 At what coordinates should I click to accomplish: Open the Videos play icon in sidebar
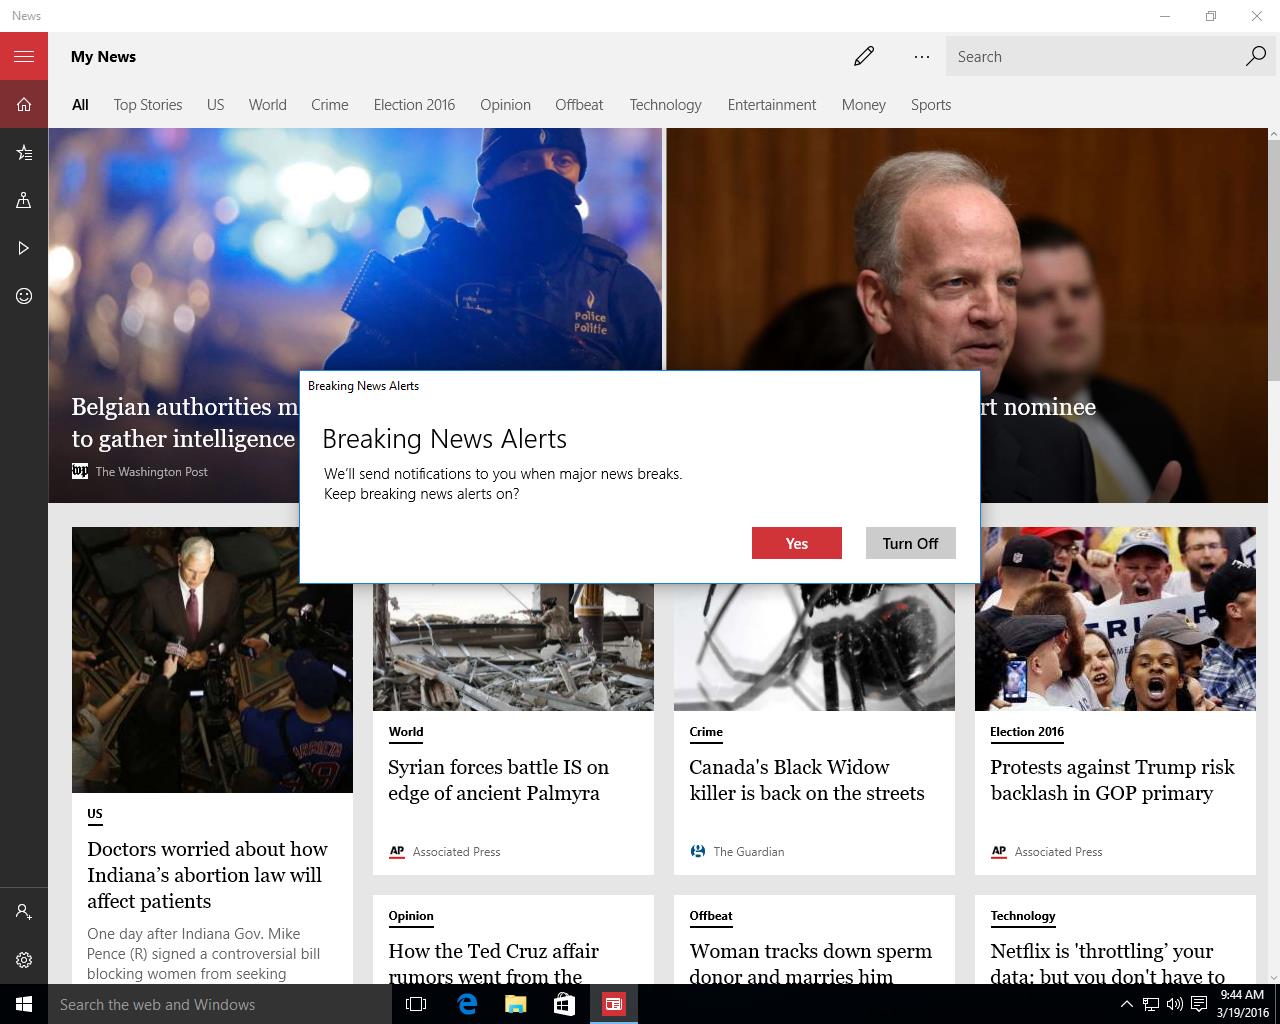[x=24, y=248]
